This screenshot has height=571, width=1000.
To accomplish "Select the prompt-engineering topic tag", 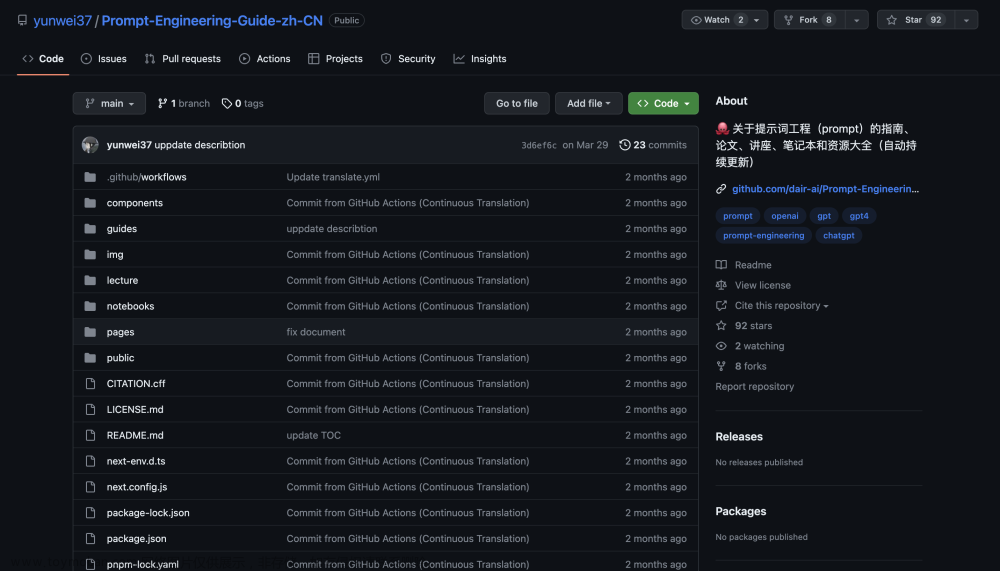I will (763, 235).
